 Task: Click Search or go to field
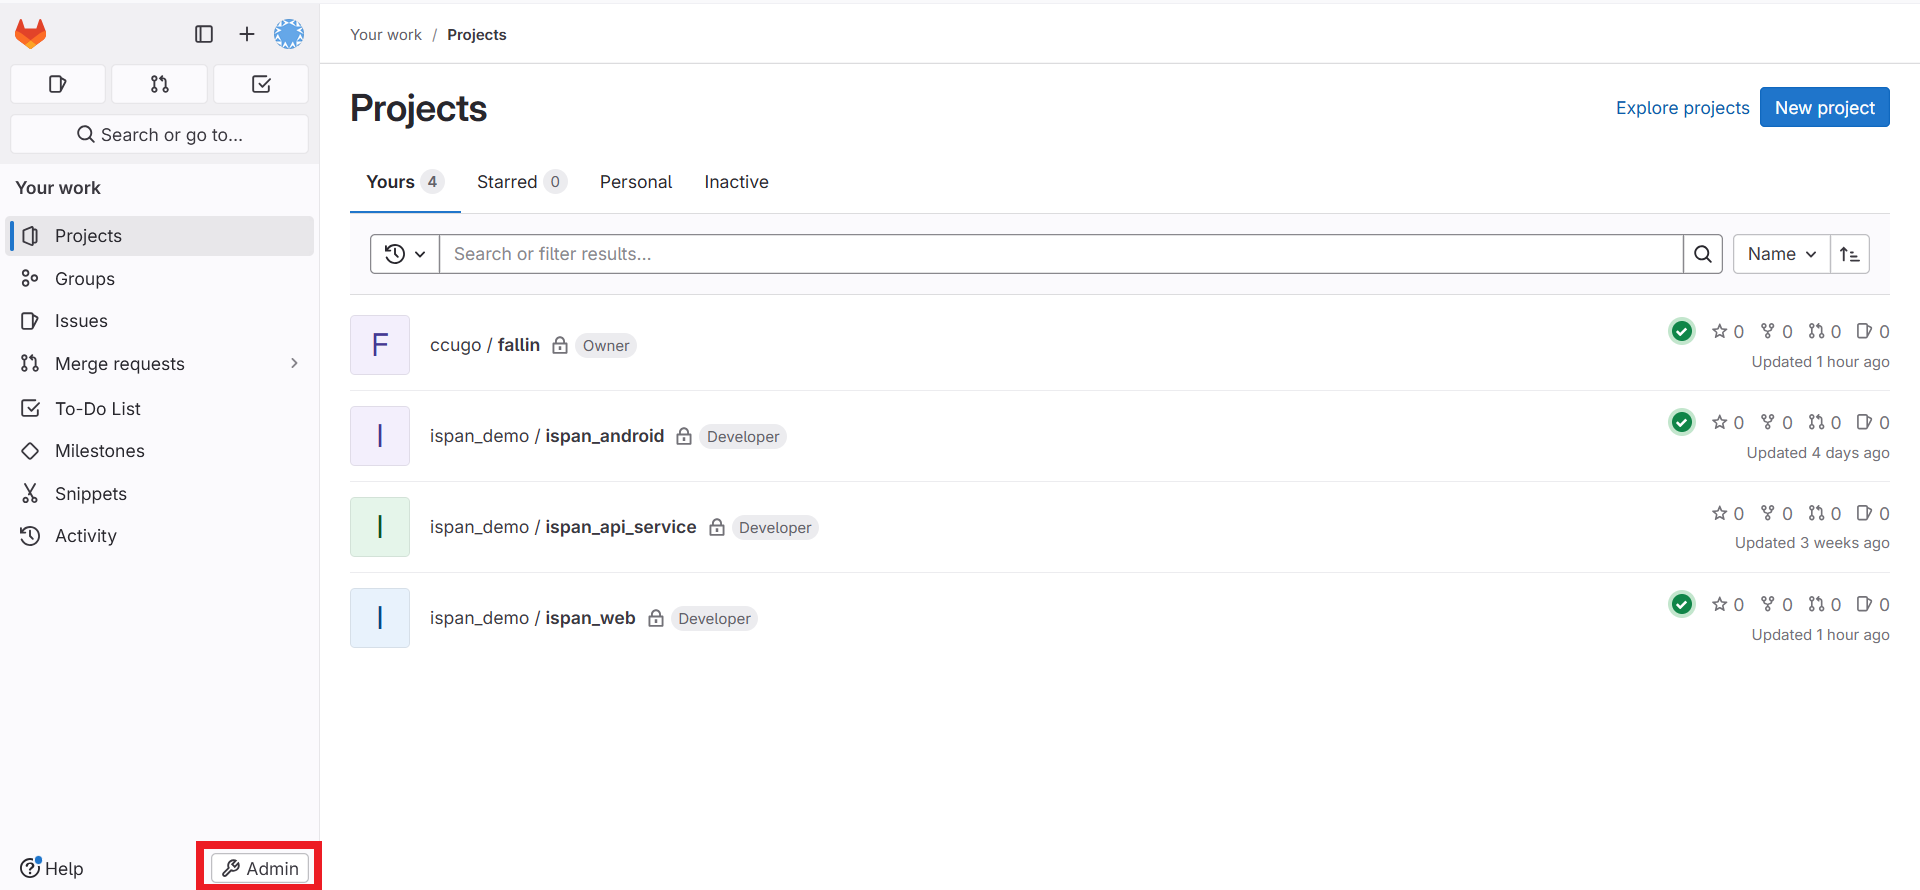[x=160, y=134]
